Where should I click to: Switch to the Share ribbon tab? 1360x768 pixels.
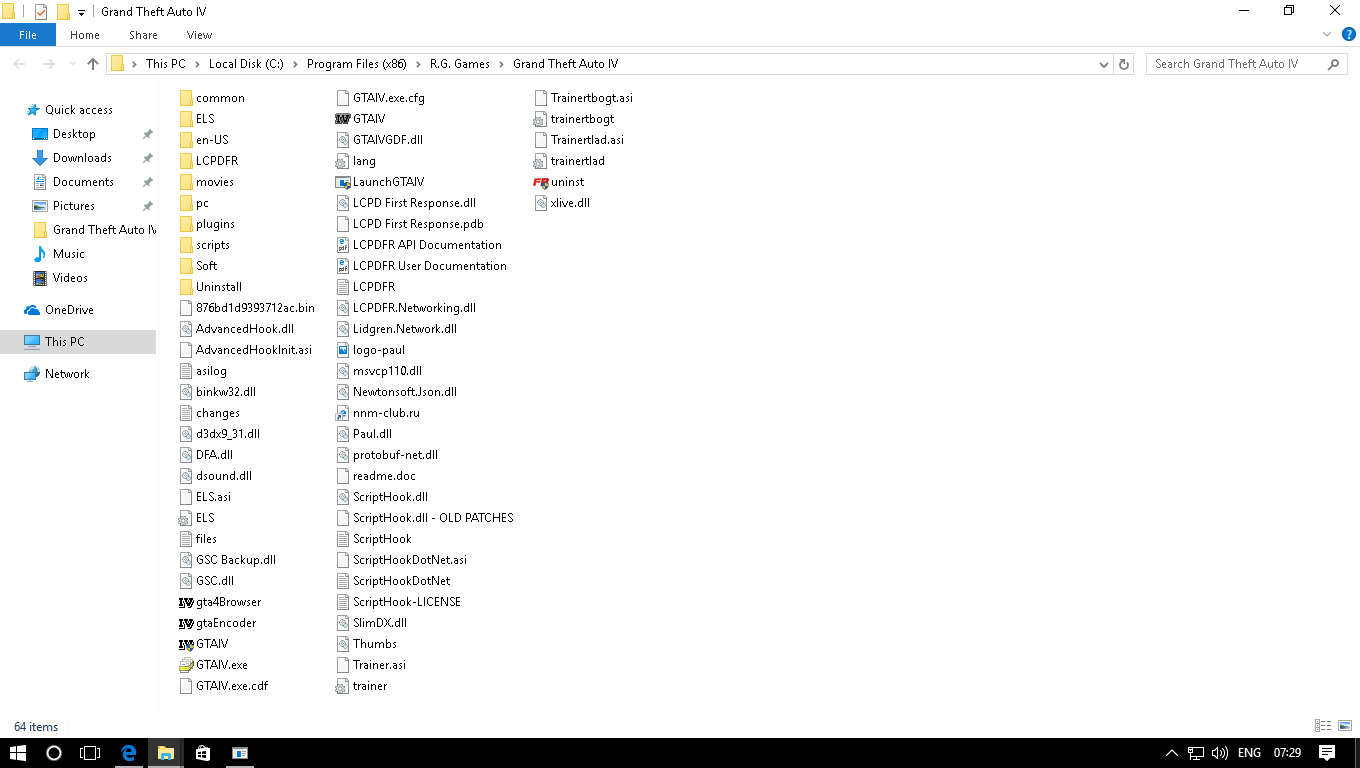point(143,35)
